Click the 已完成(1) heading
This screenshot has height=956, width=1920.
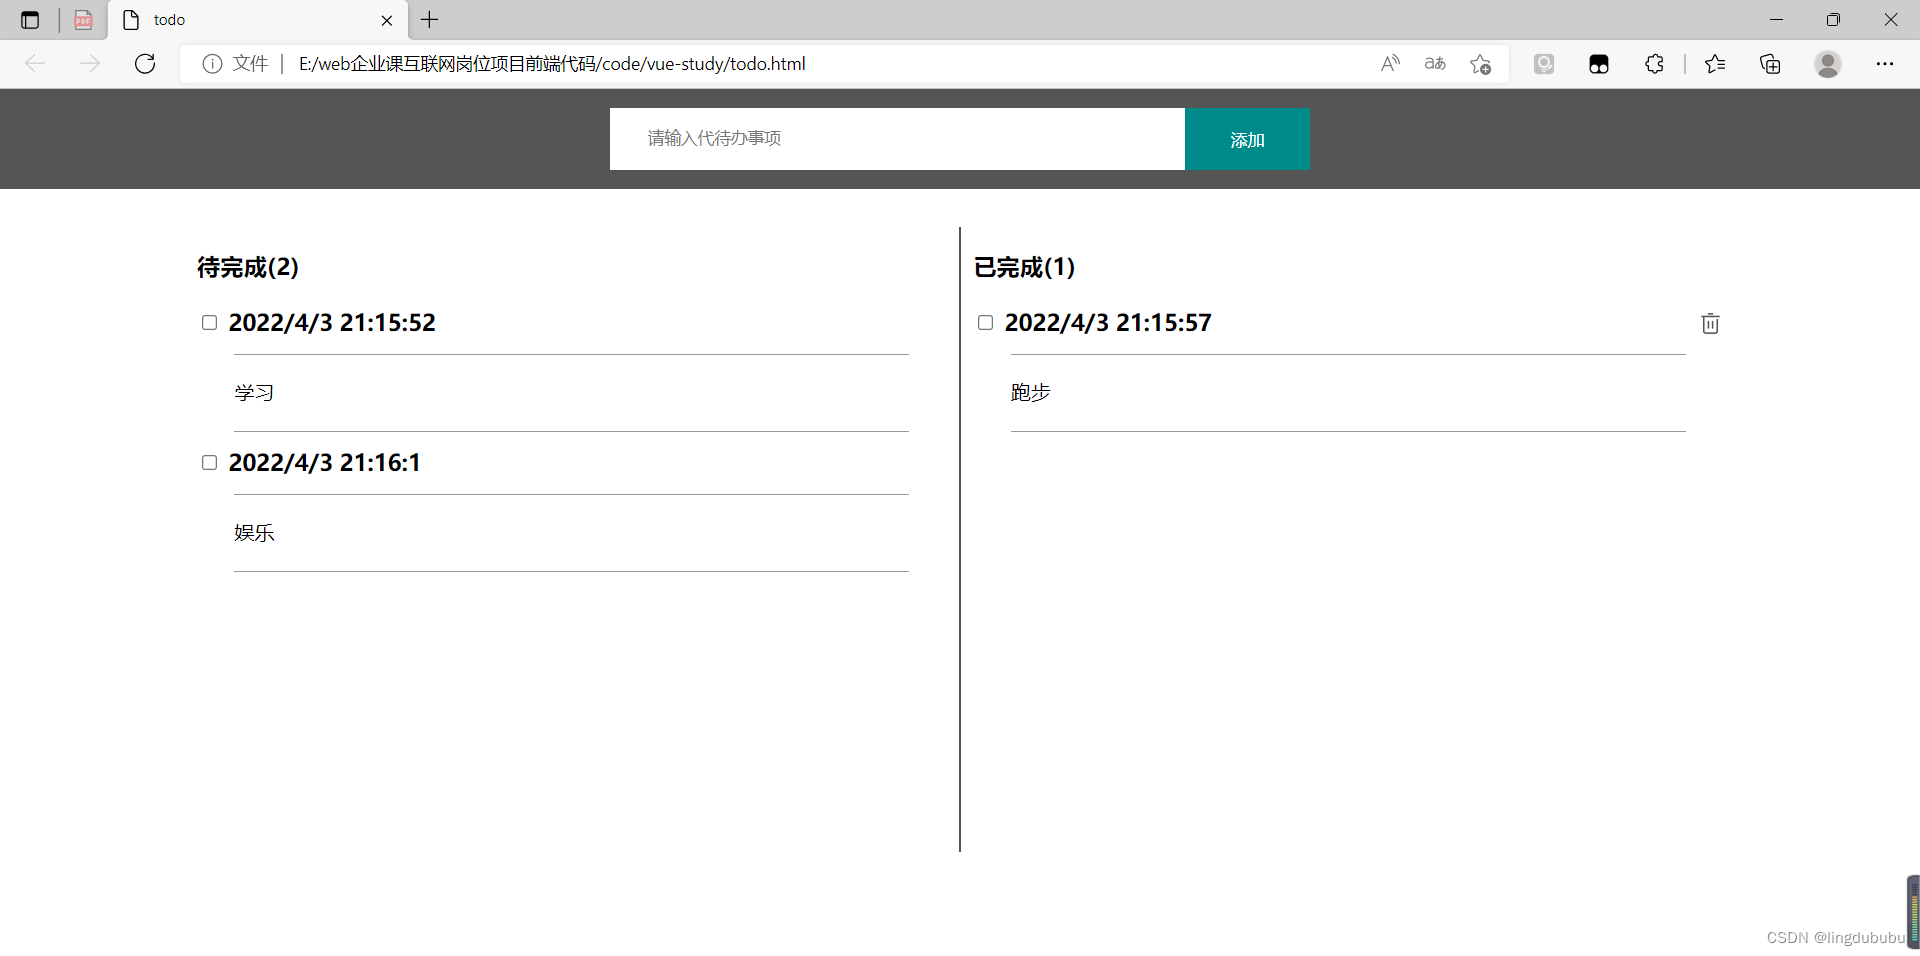[1025, 267]
